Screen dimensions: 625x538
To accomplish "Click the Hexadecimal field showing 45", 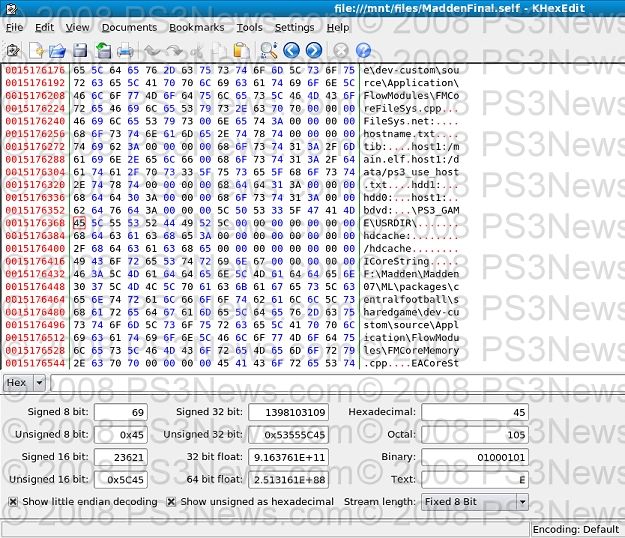I will [475, 412].
